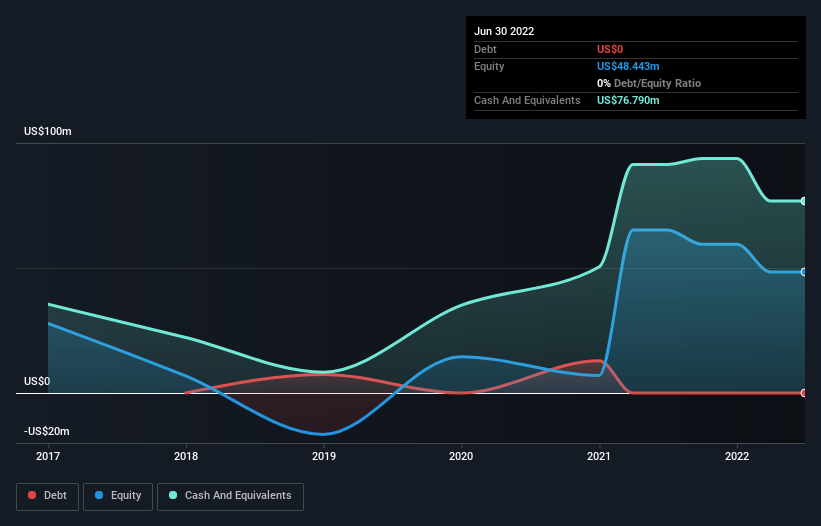Image resolution: width=821 pixels, height=526 pixels.
Task: Click the 2019 x-axis label
Action: 324,456
